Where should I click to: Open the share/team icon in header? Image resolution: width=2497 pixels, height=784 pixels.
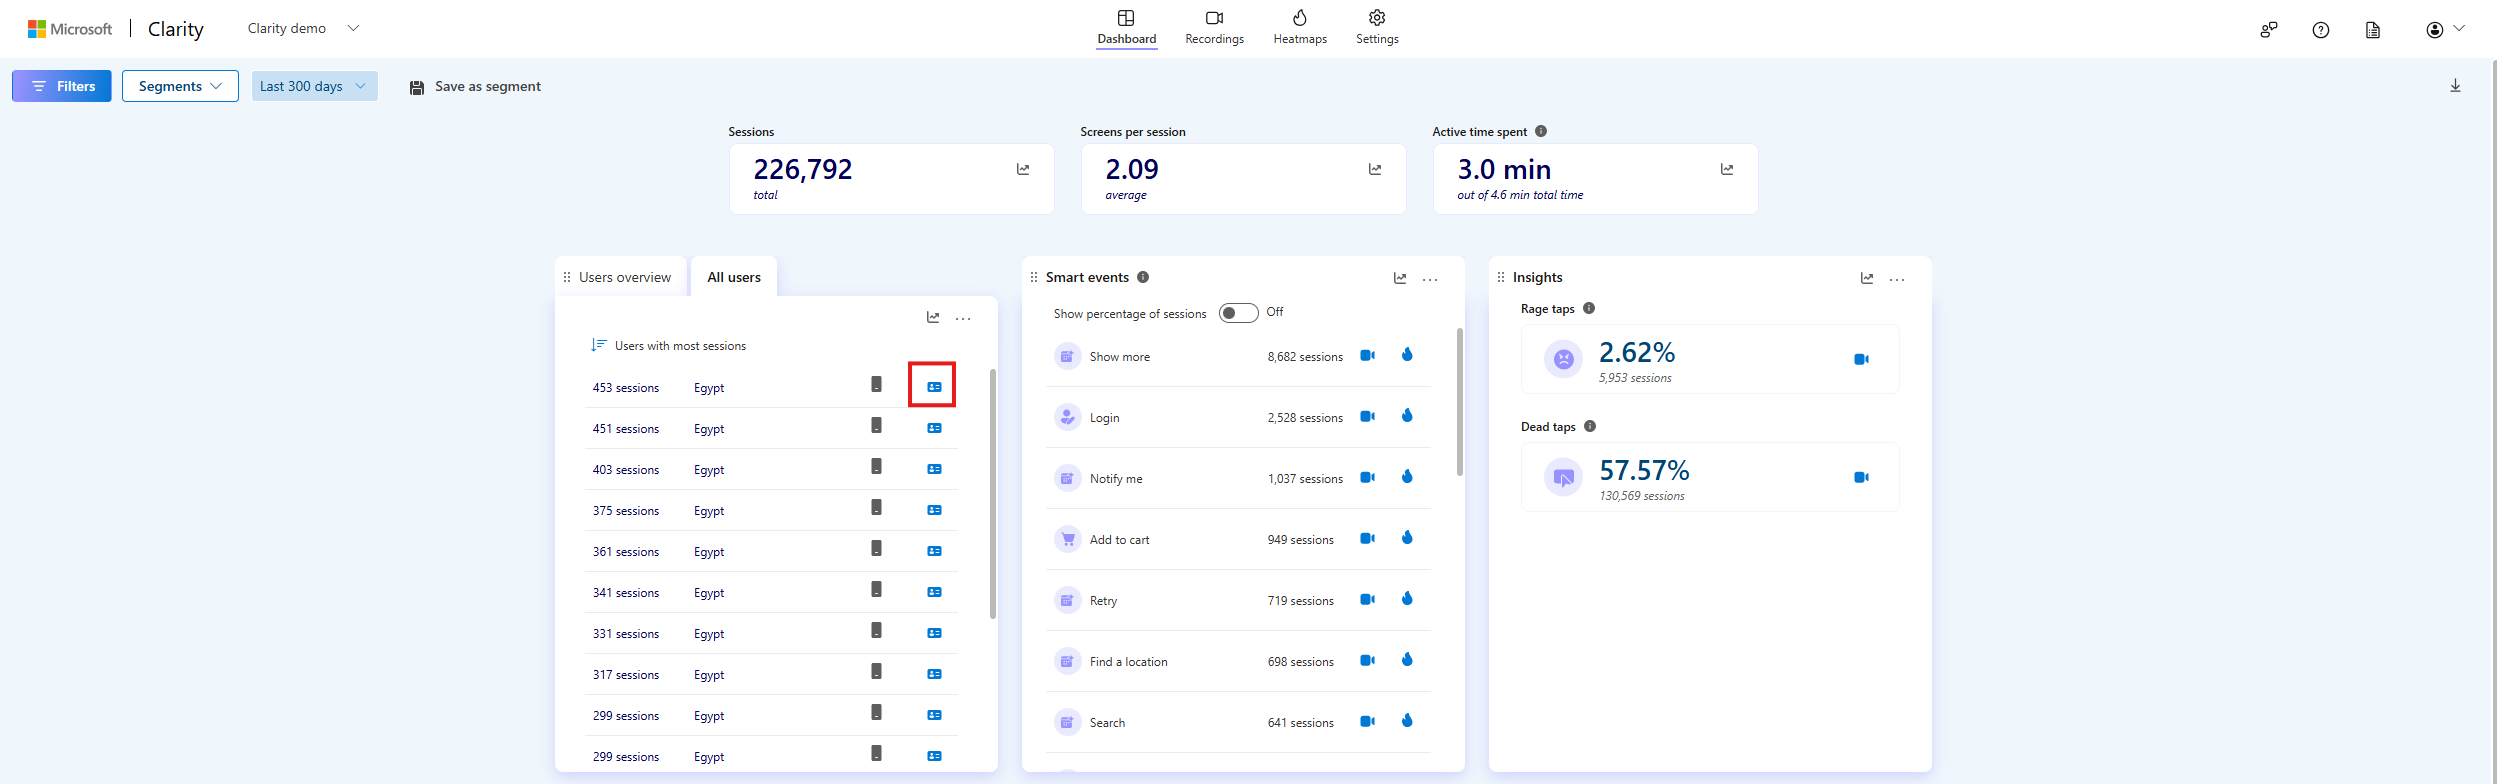[2269, 30]
